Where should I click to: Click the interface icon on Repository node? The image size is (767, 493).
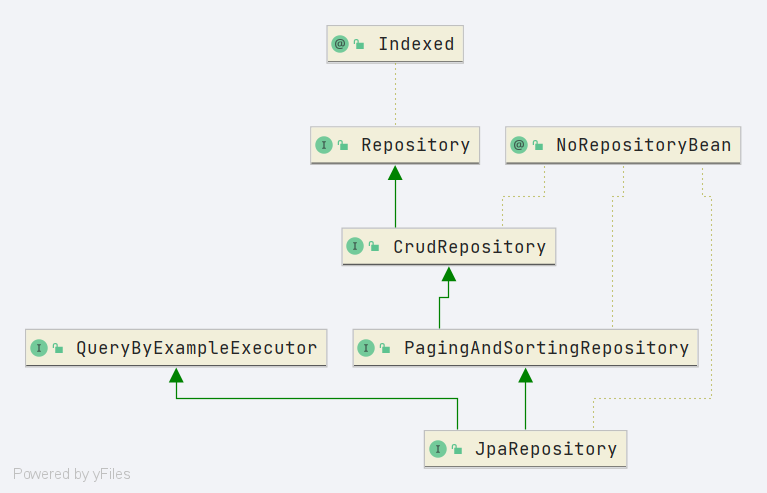(x=323, y=145)
